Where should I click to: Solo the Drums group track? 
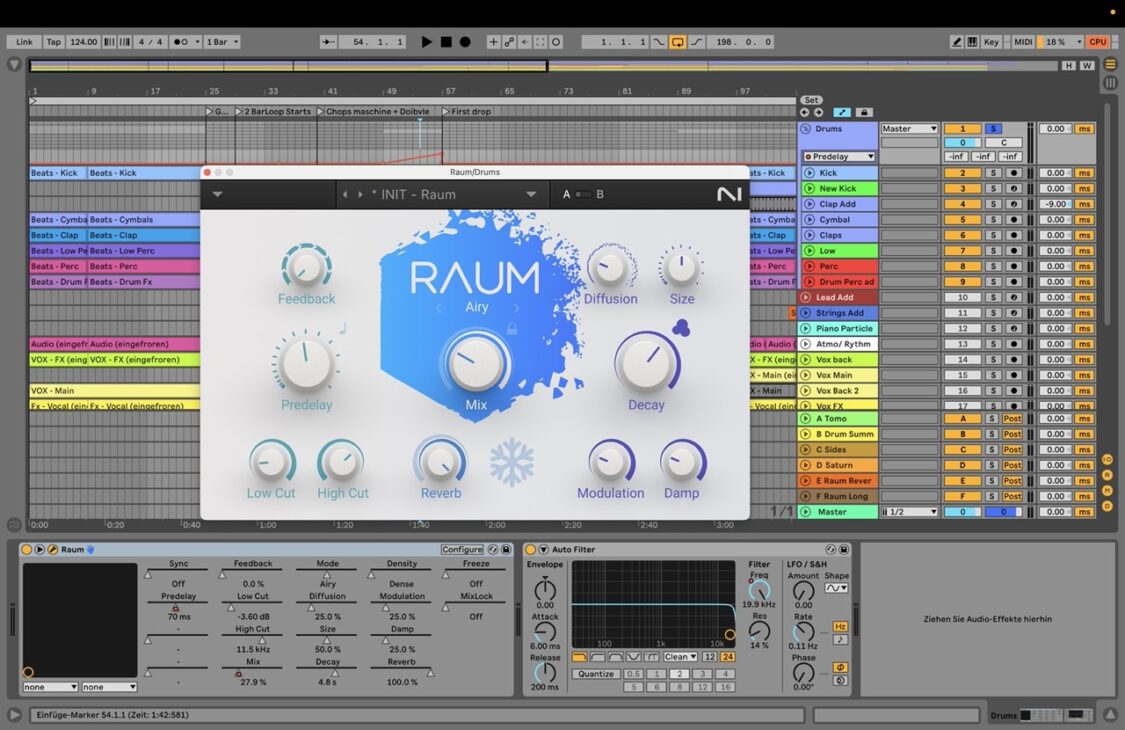993,128
